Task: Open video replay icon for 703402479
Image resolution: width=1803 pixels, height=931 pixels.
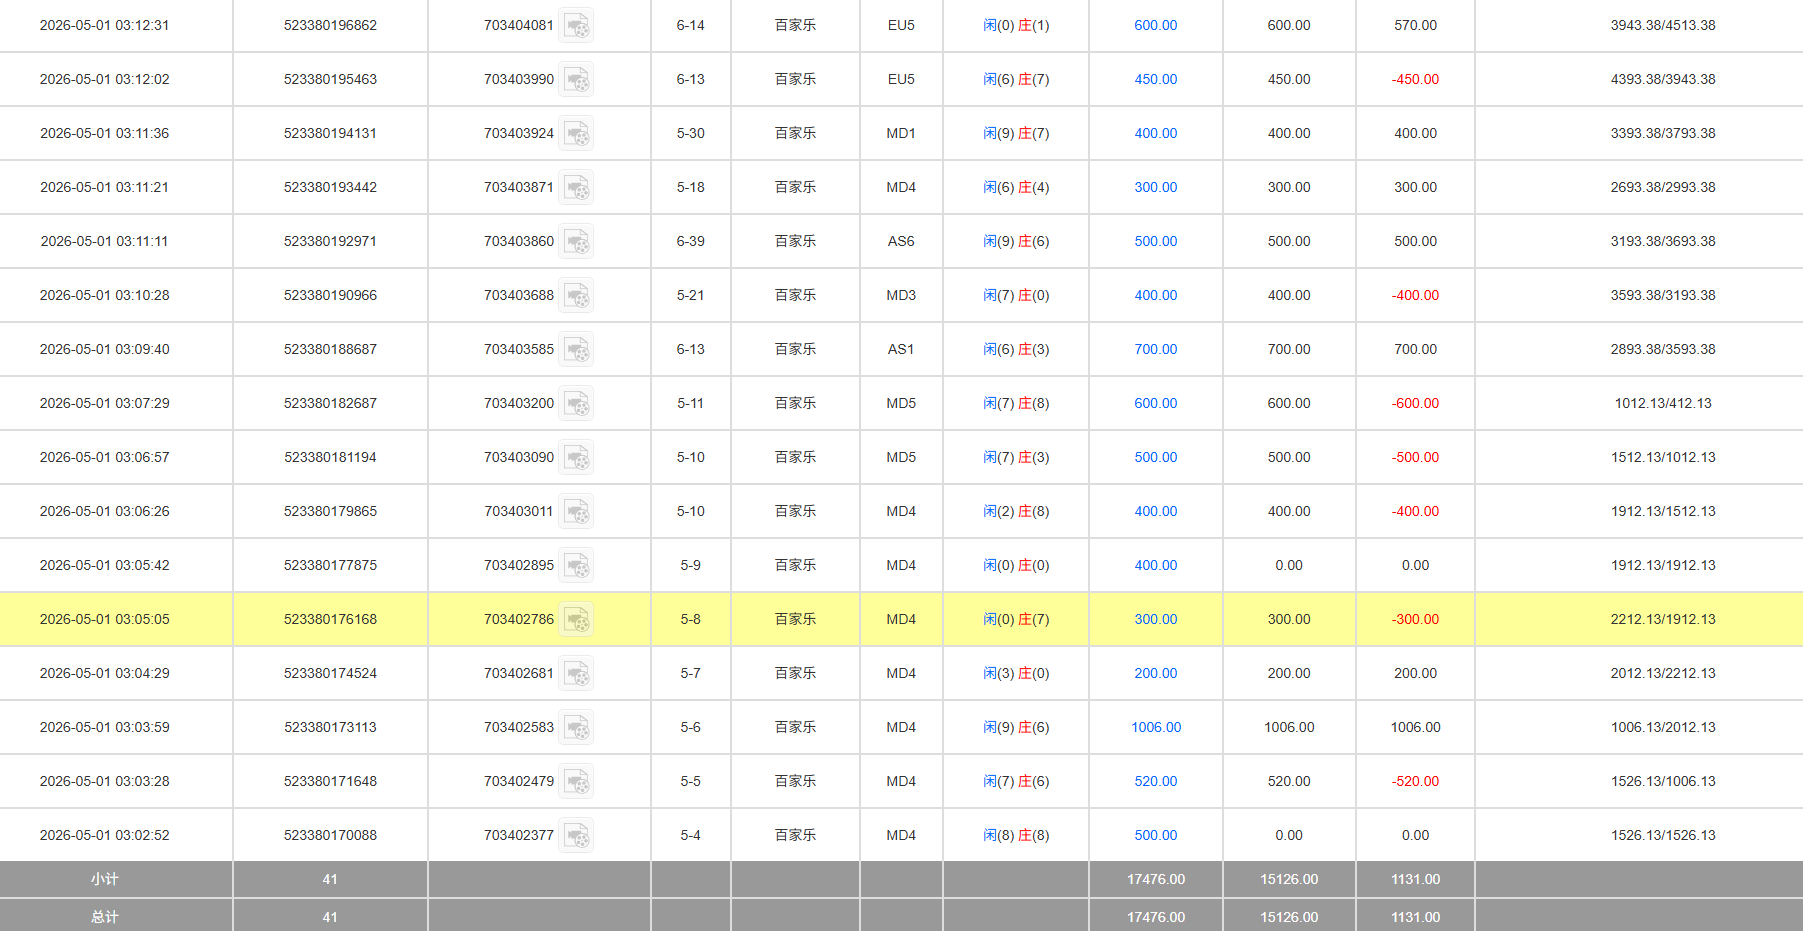Action: (x=576, y=781)
